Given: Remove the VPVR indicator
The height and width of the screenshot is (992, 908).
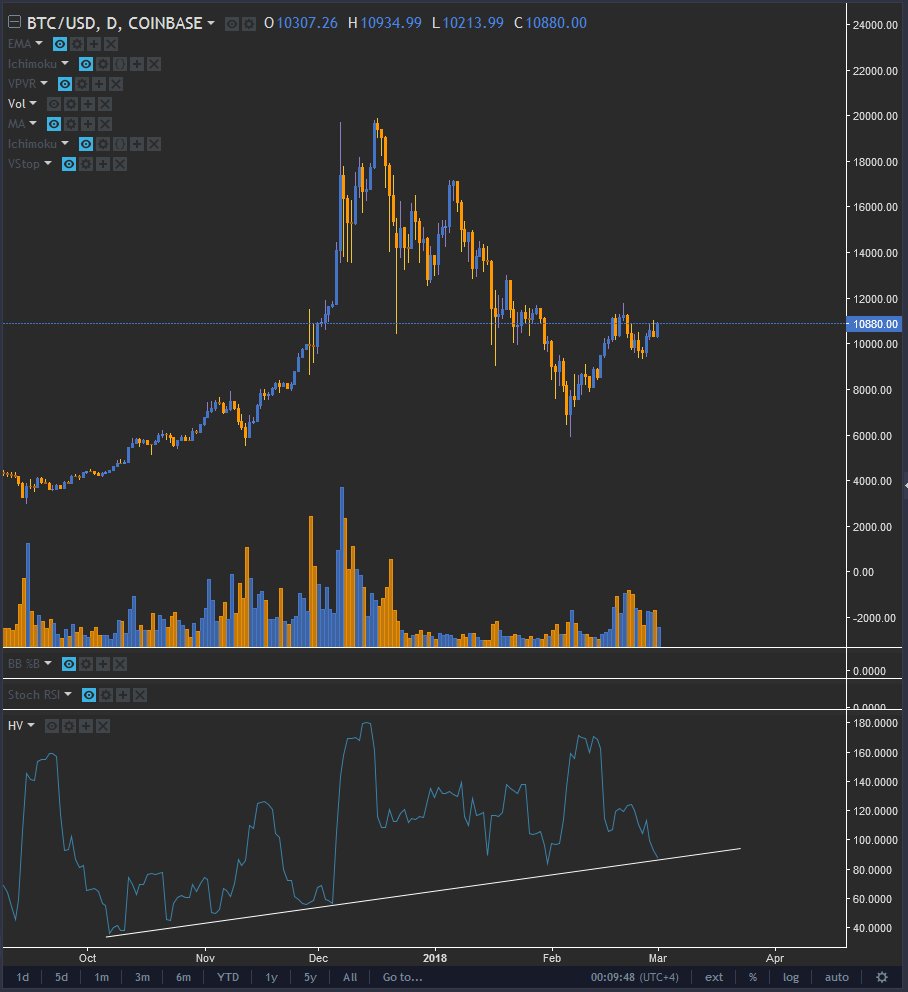Looking at the screenshot, I should tap(116, 84).
